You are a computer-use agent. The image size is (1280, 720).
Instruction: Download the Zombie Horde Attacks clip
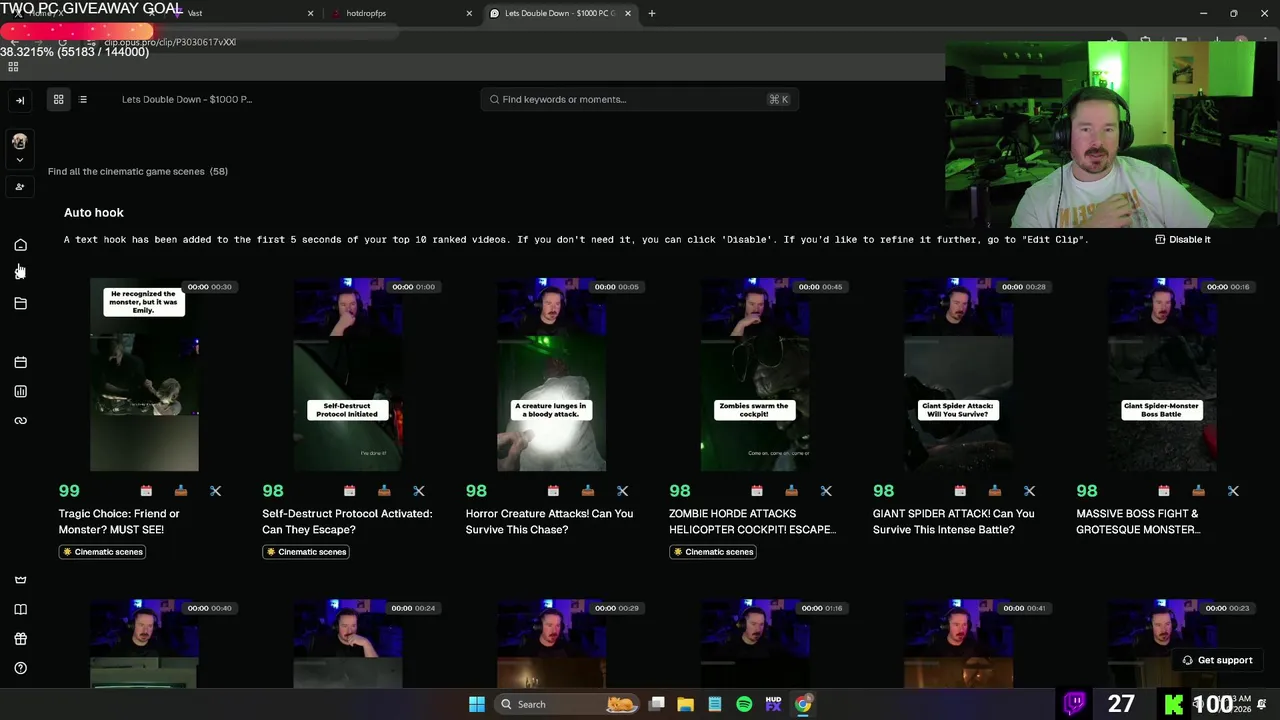pos(791,491)
